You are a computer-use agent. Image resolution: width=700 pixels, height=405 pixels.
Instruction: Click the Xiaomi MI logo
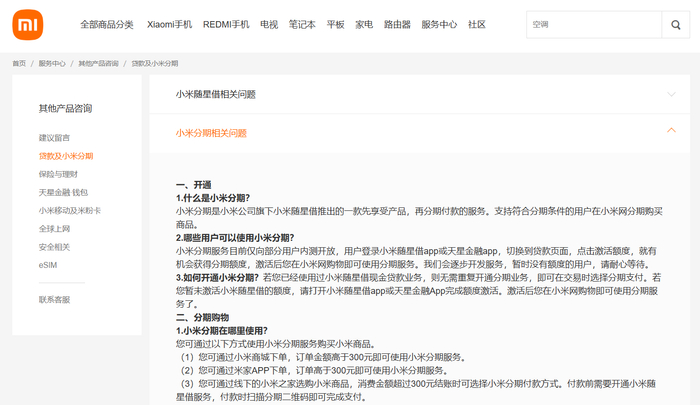click(x=28, y=25)
